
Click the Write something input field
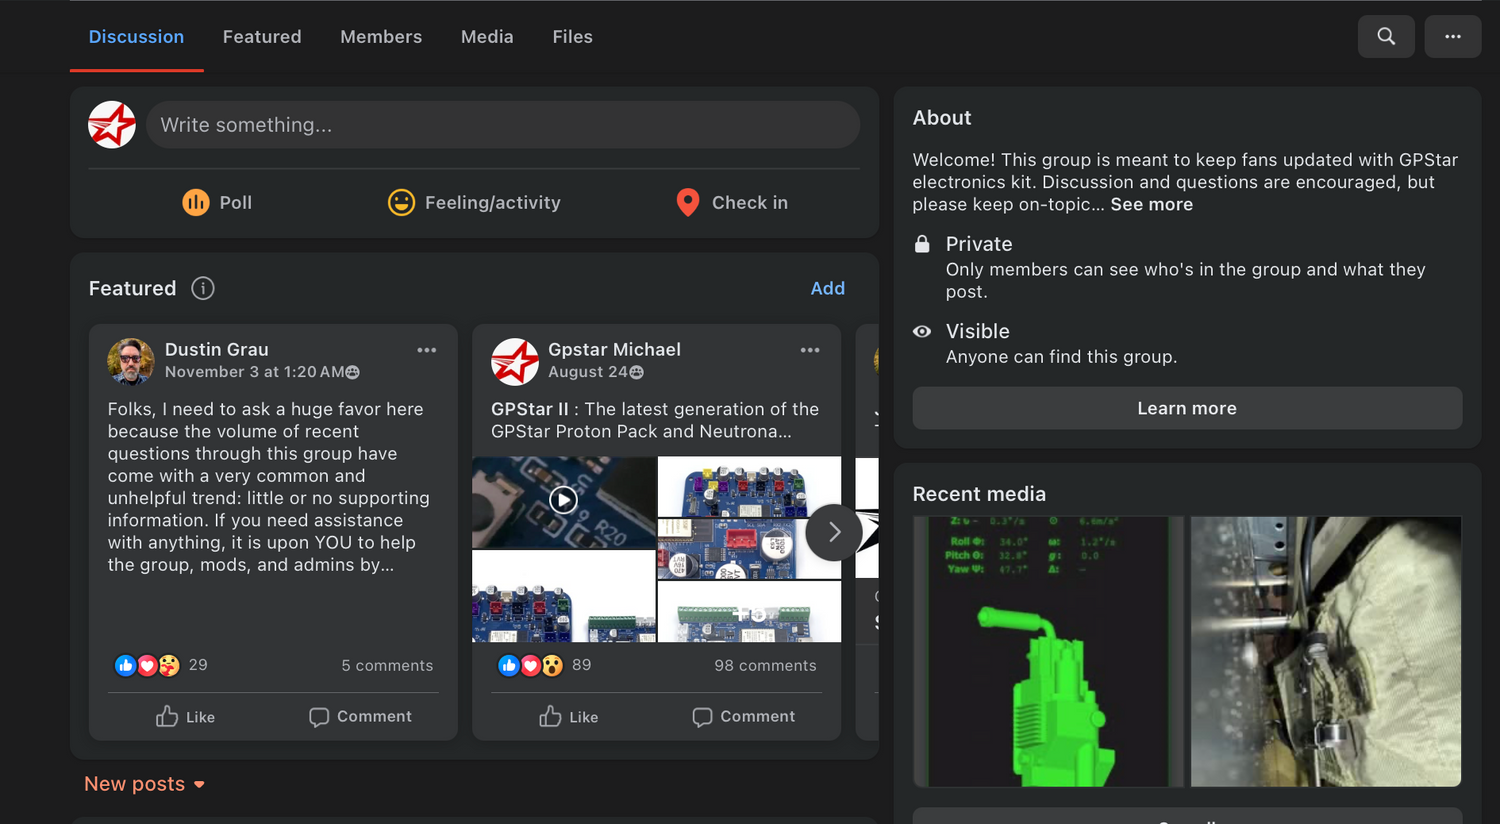[502, 125]
